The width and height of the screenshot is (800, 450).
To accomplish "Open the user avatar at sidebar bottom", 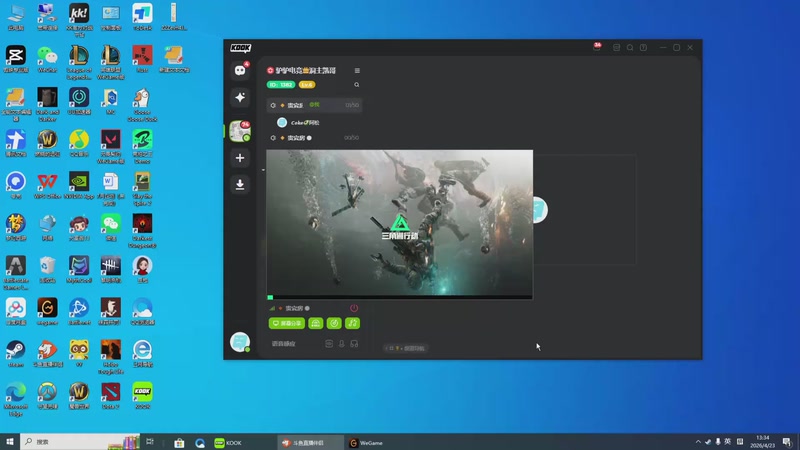I will pyautogui.click(x=240, y=342).
